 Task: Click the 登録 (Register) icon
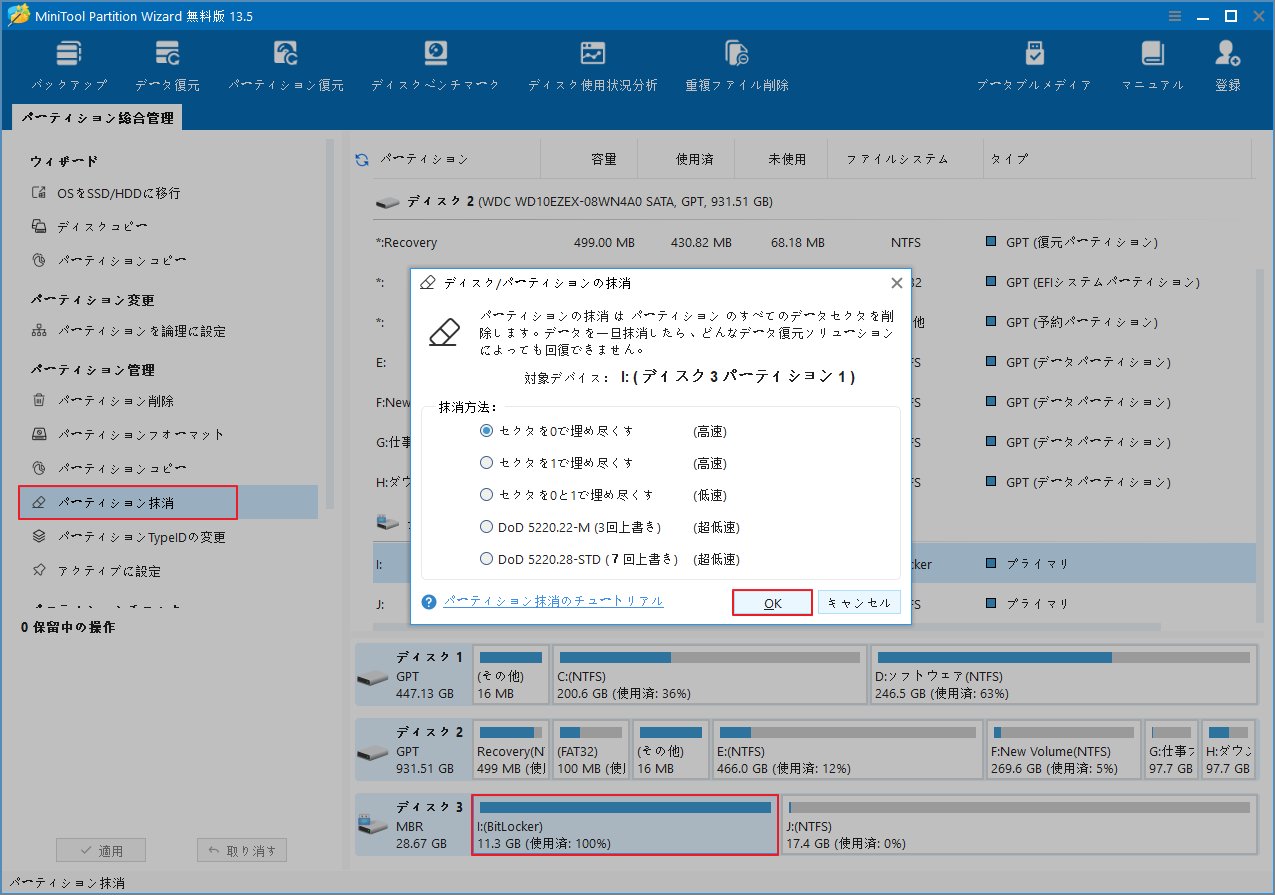tap(1227, 62)
